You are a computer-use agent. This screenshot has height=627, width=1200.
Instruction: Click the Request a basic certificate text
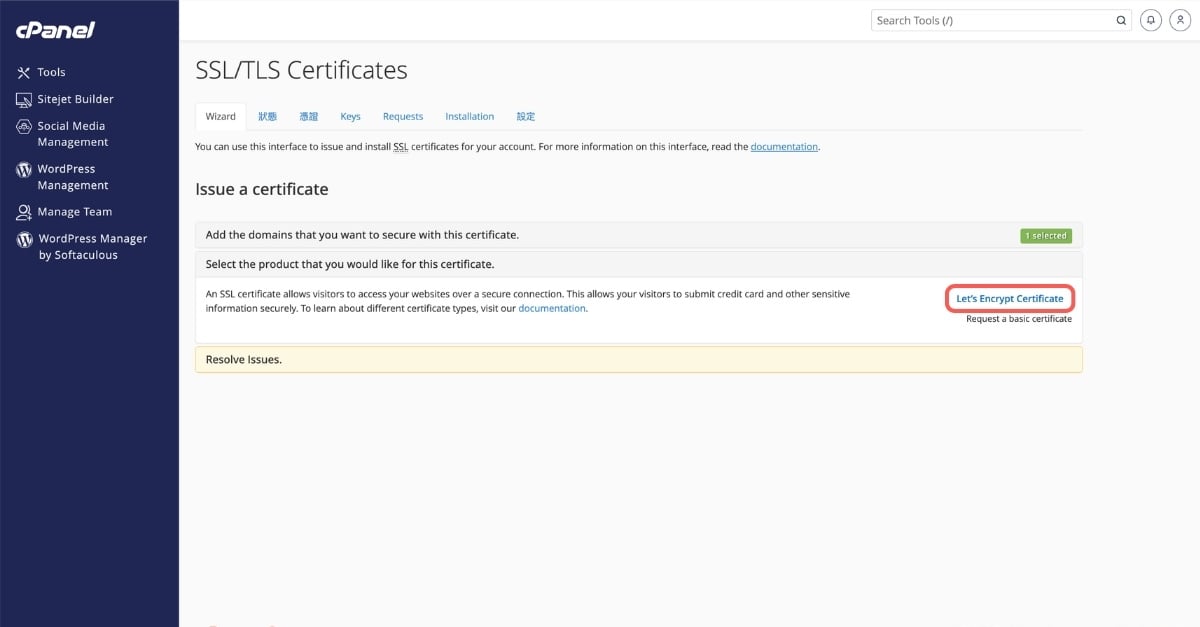(1019, 319)
